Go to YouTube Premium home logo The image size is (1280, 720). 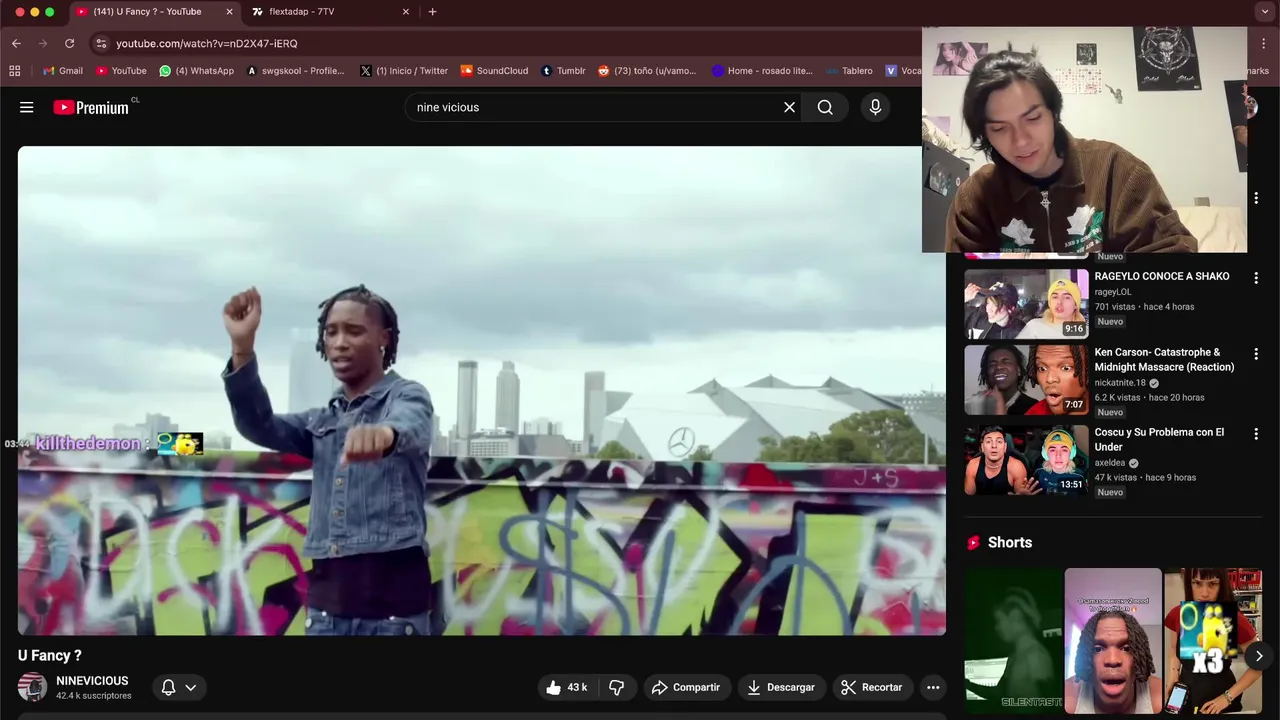point(91,107)
